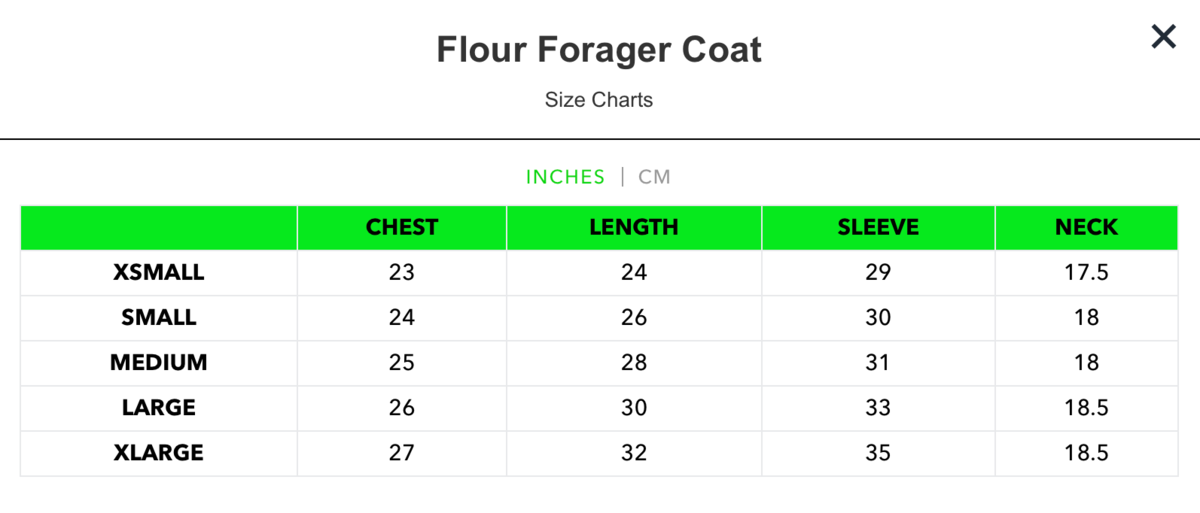Viewport: 1200px width, 513px height.
Task: Click the CHEST column header
Action: (402, 227)
